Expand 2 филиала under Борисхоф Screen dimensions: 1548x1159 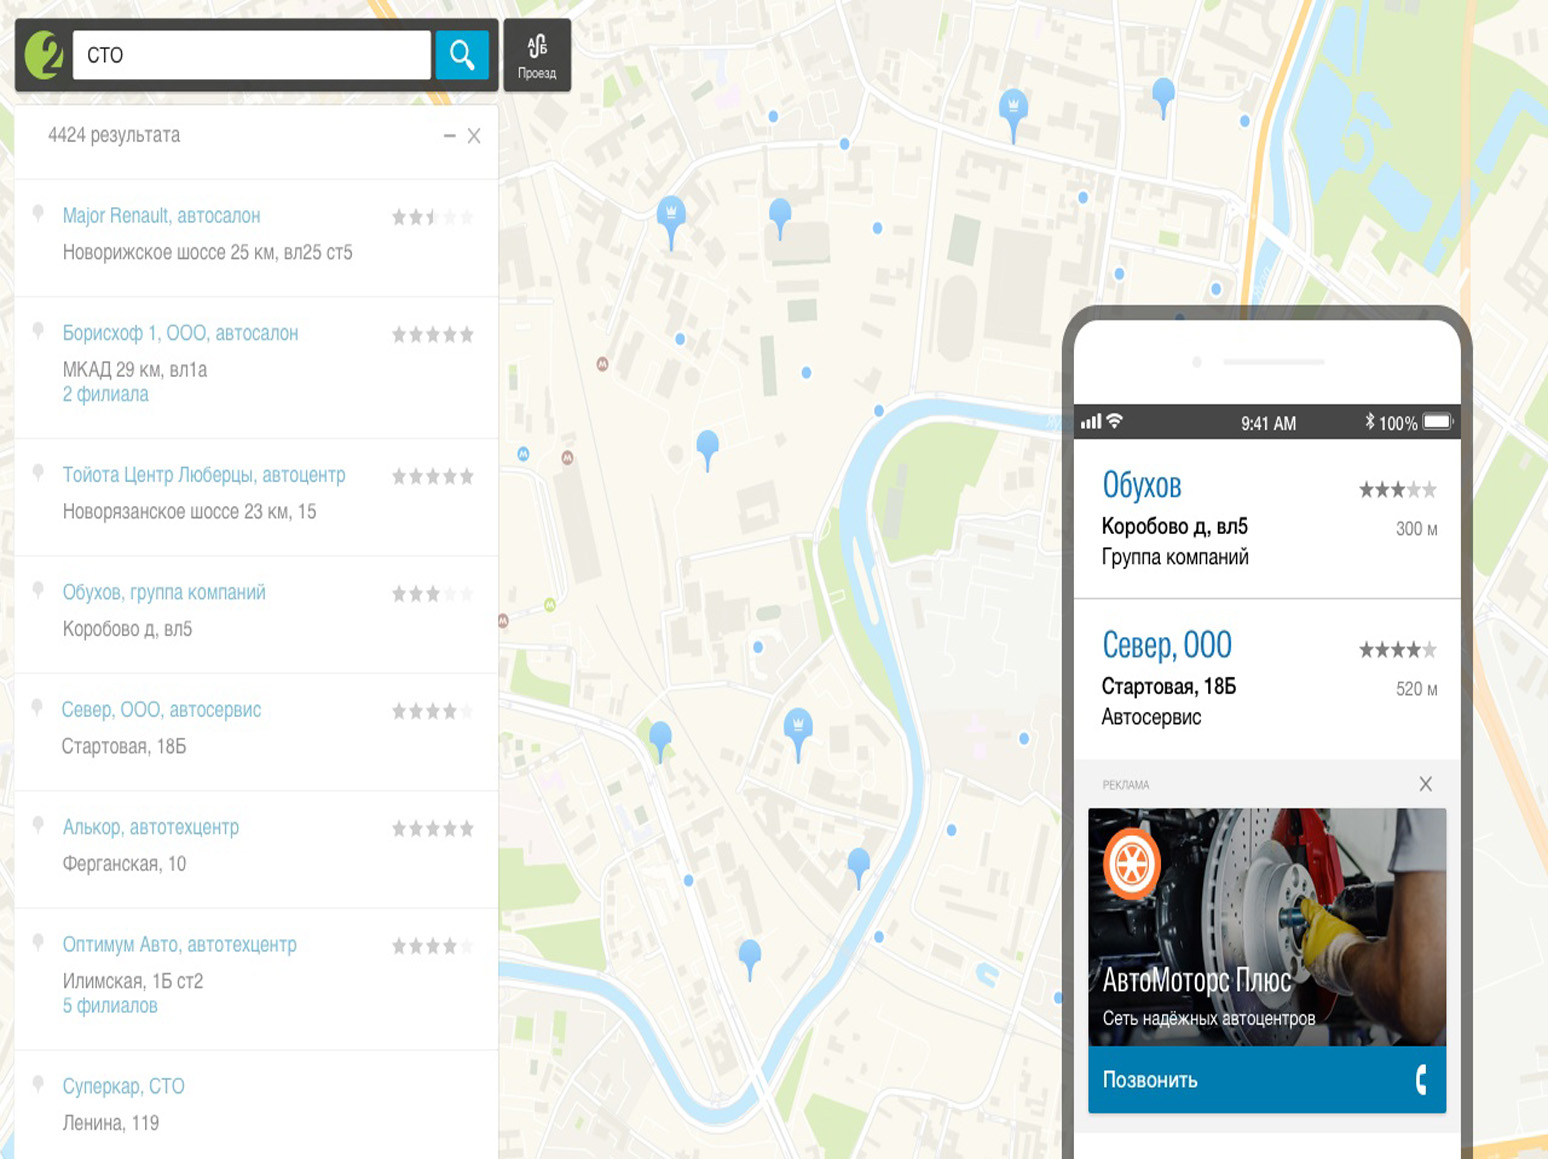(x=105, y=395)
